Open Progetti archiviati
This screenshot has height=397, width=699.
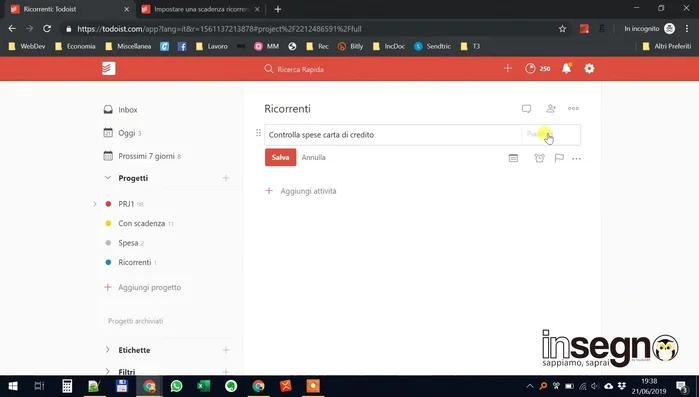pyautogui.click(x=136, y=321)
